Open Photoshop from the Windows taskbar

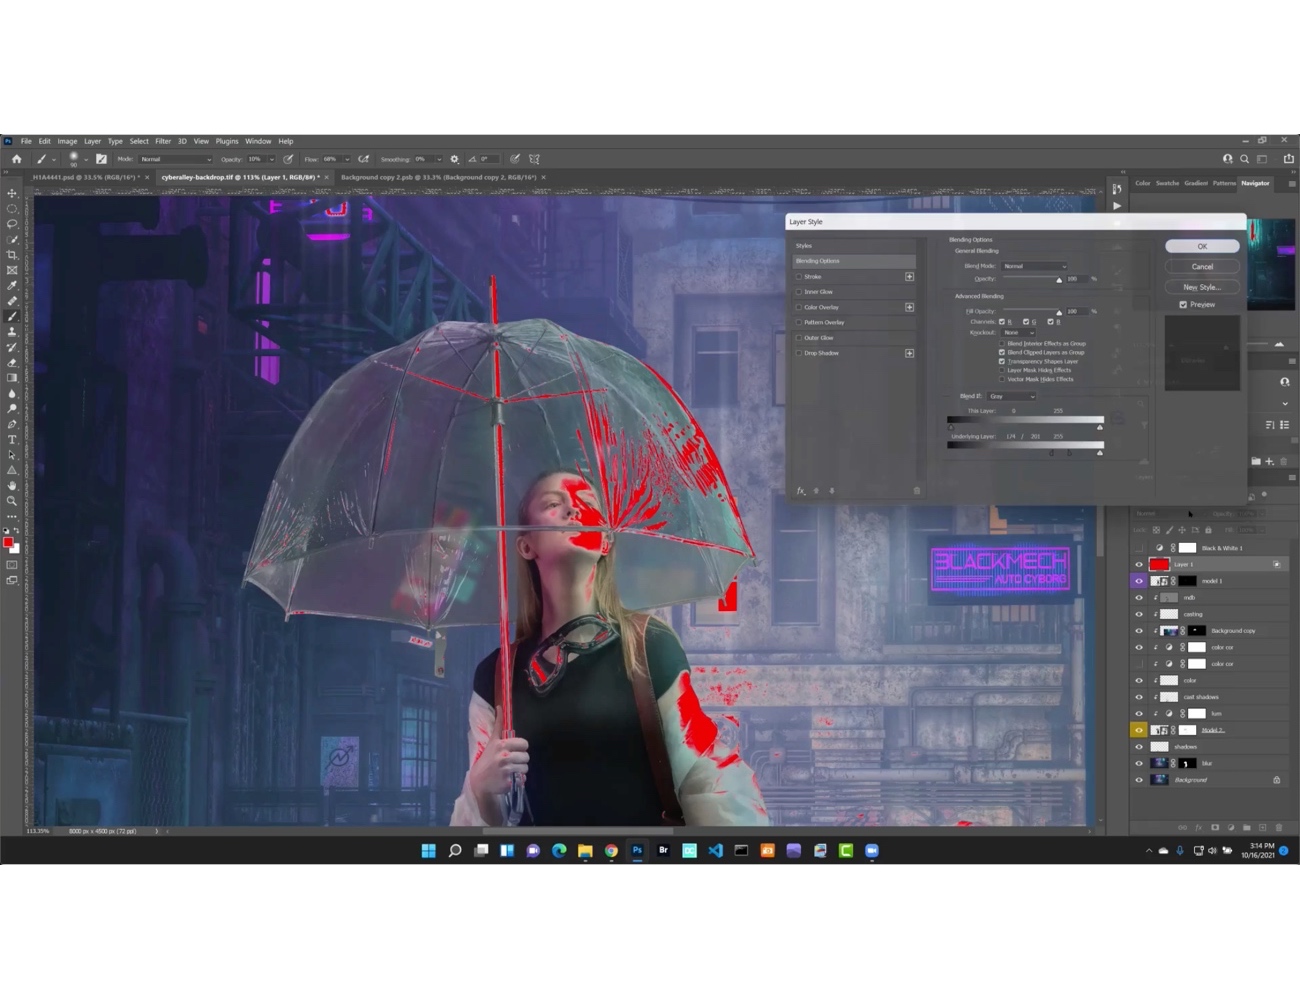click(x=637, y=850)
